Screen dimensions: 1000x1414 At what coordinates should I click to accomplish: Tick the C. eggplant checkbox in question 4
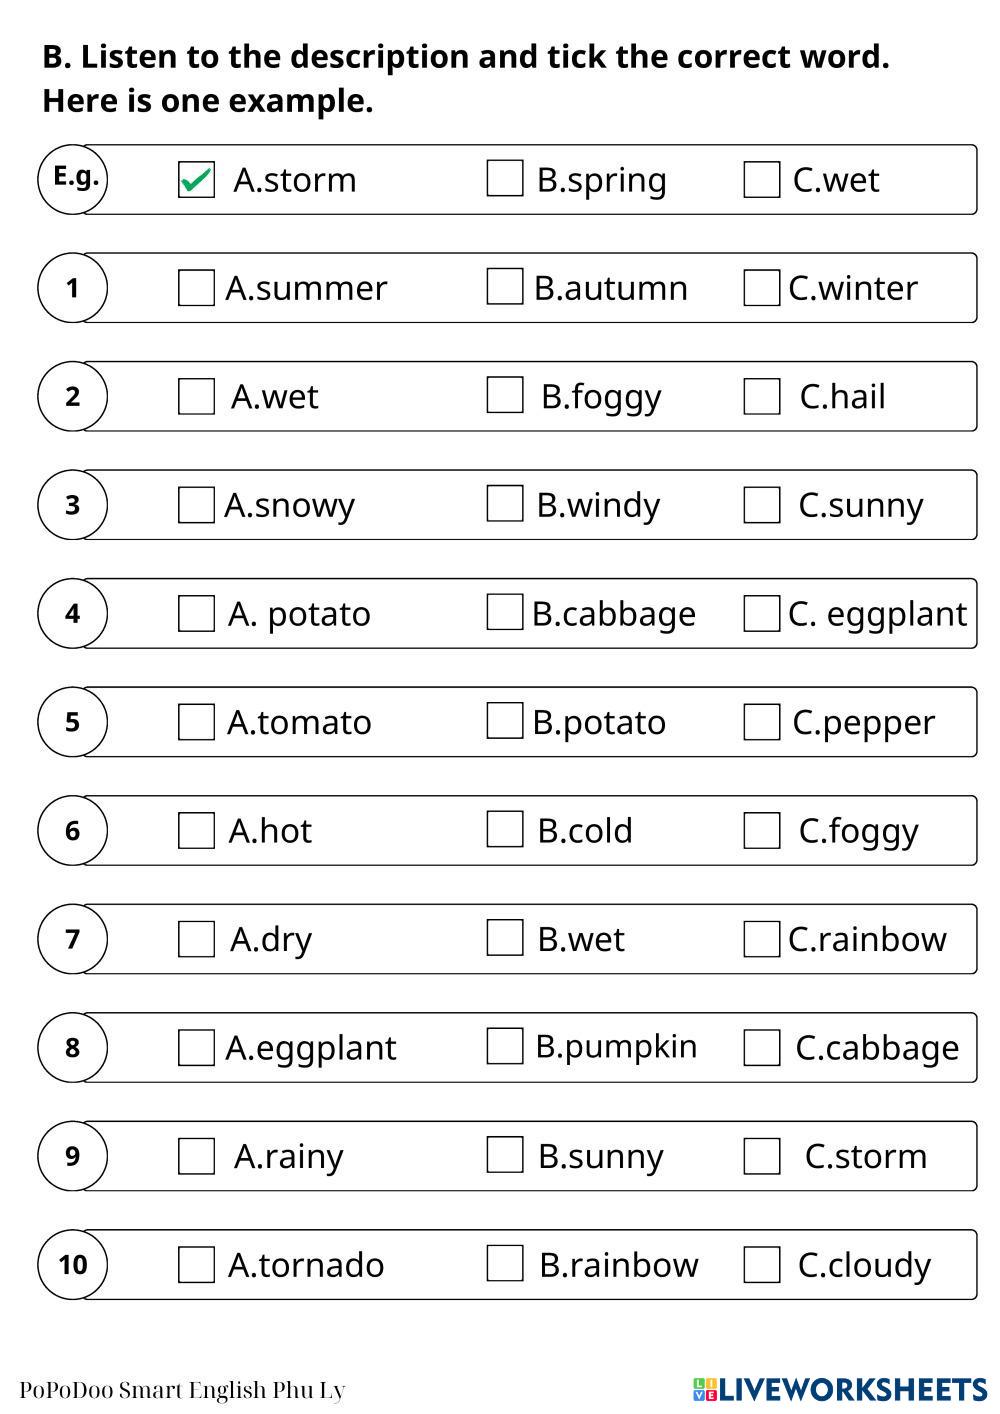(762, 614)
